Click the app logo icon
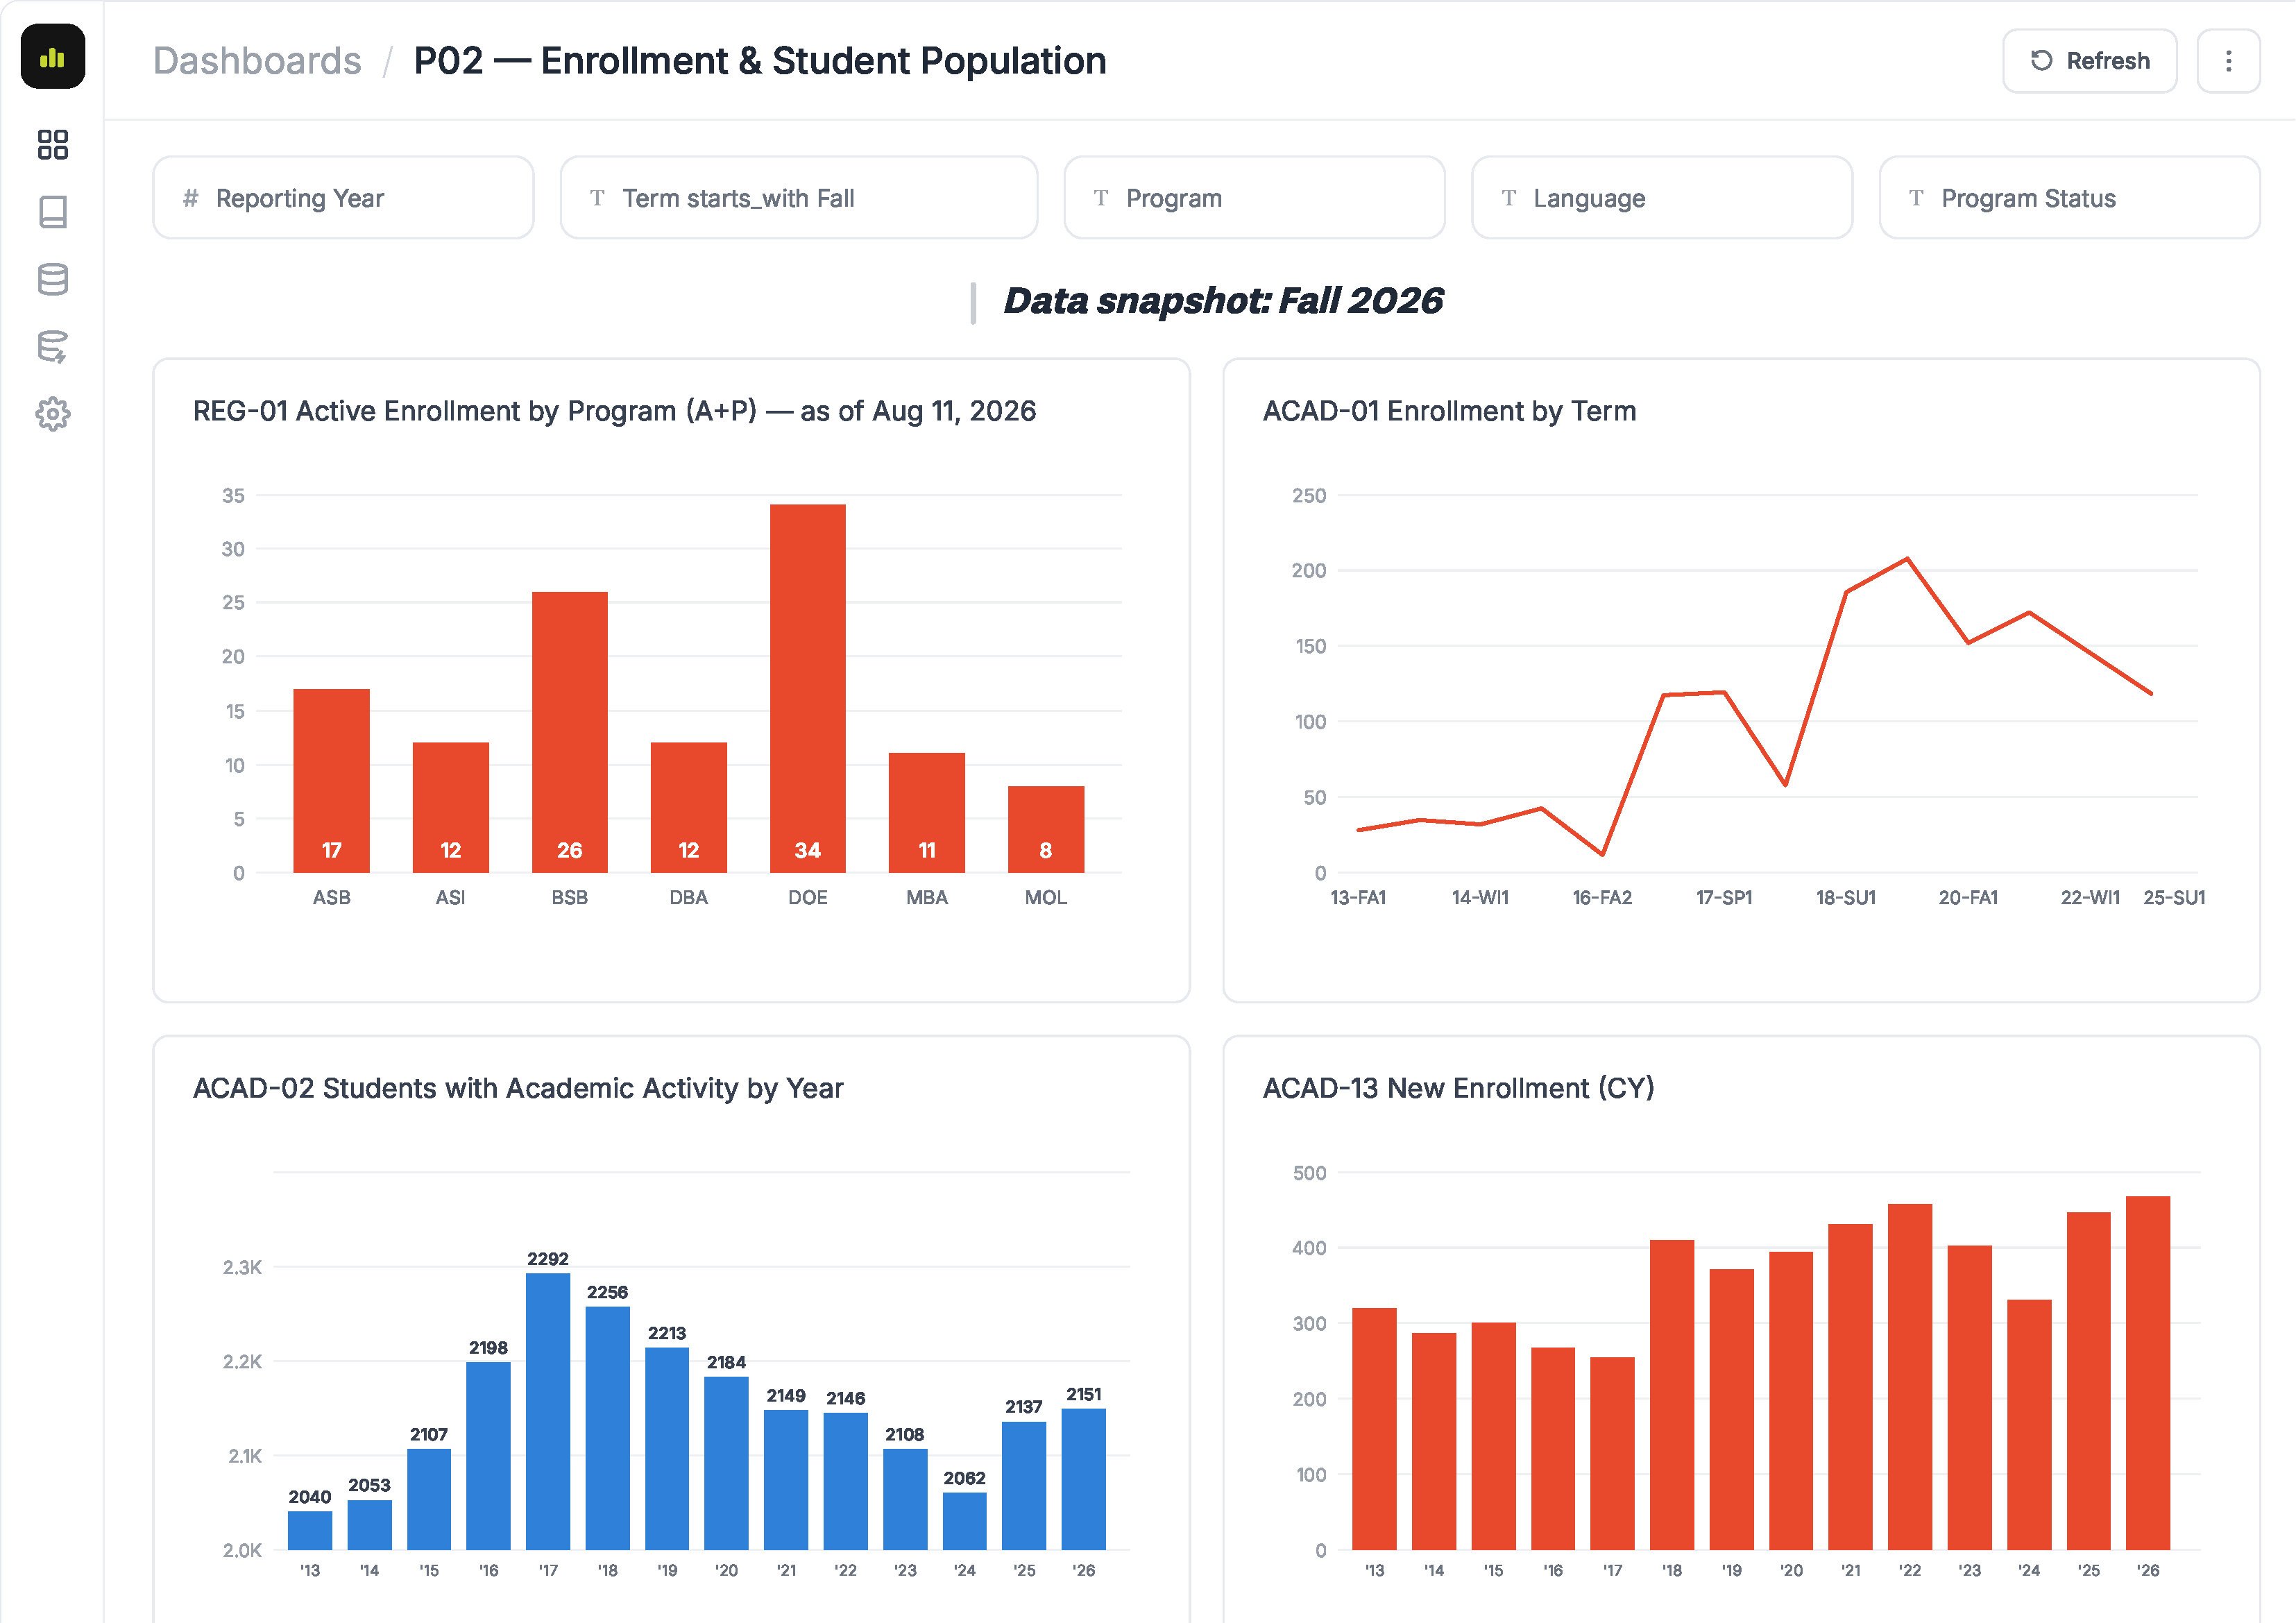 (x=52, y=57)
